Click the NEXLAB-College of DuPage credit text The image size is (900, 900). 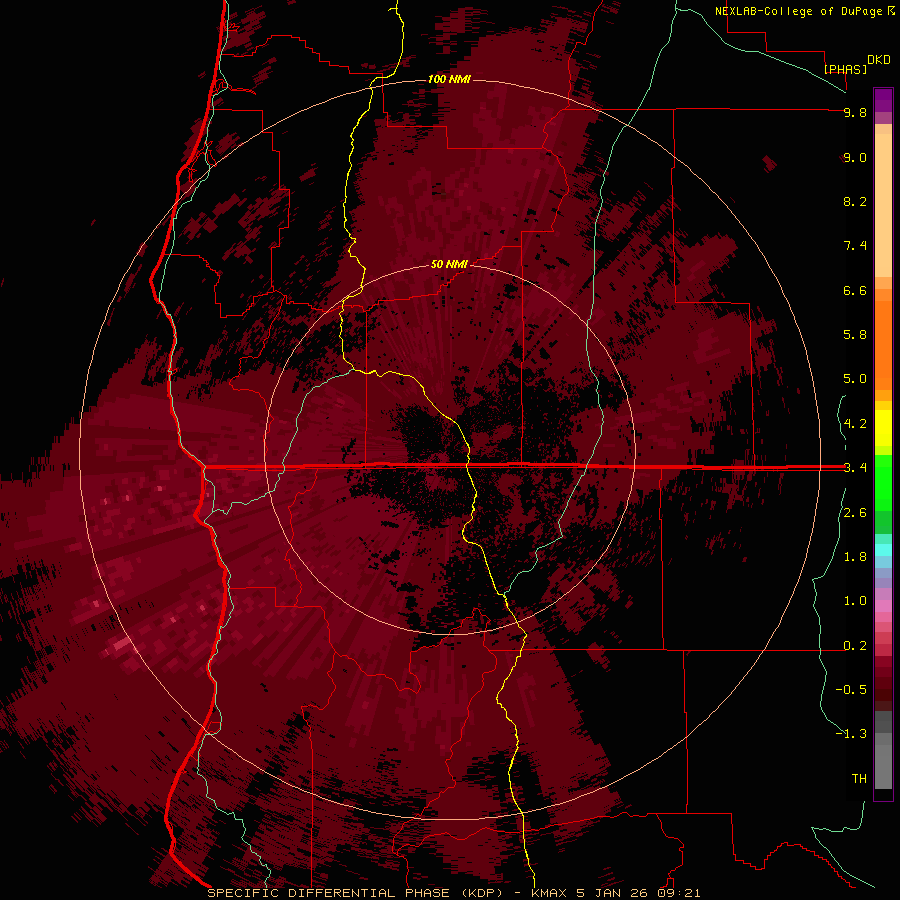798,11
